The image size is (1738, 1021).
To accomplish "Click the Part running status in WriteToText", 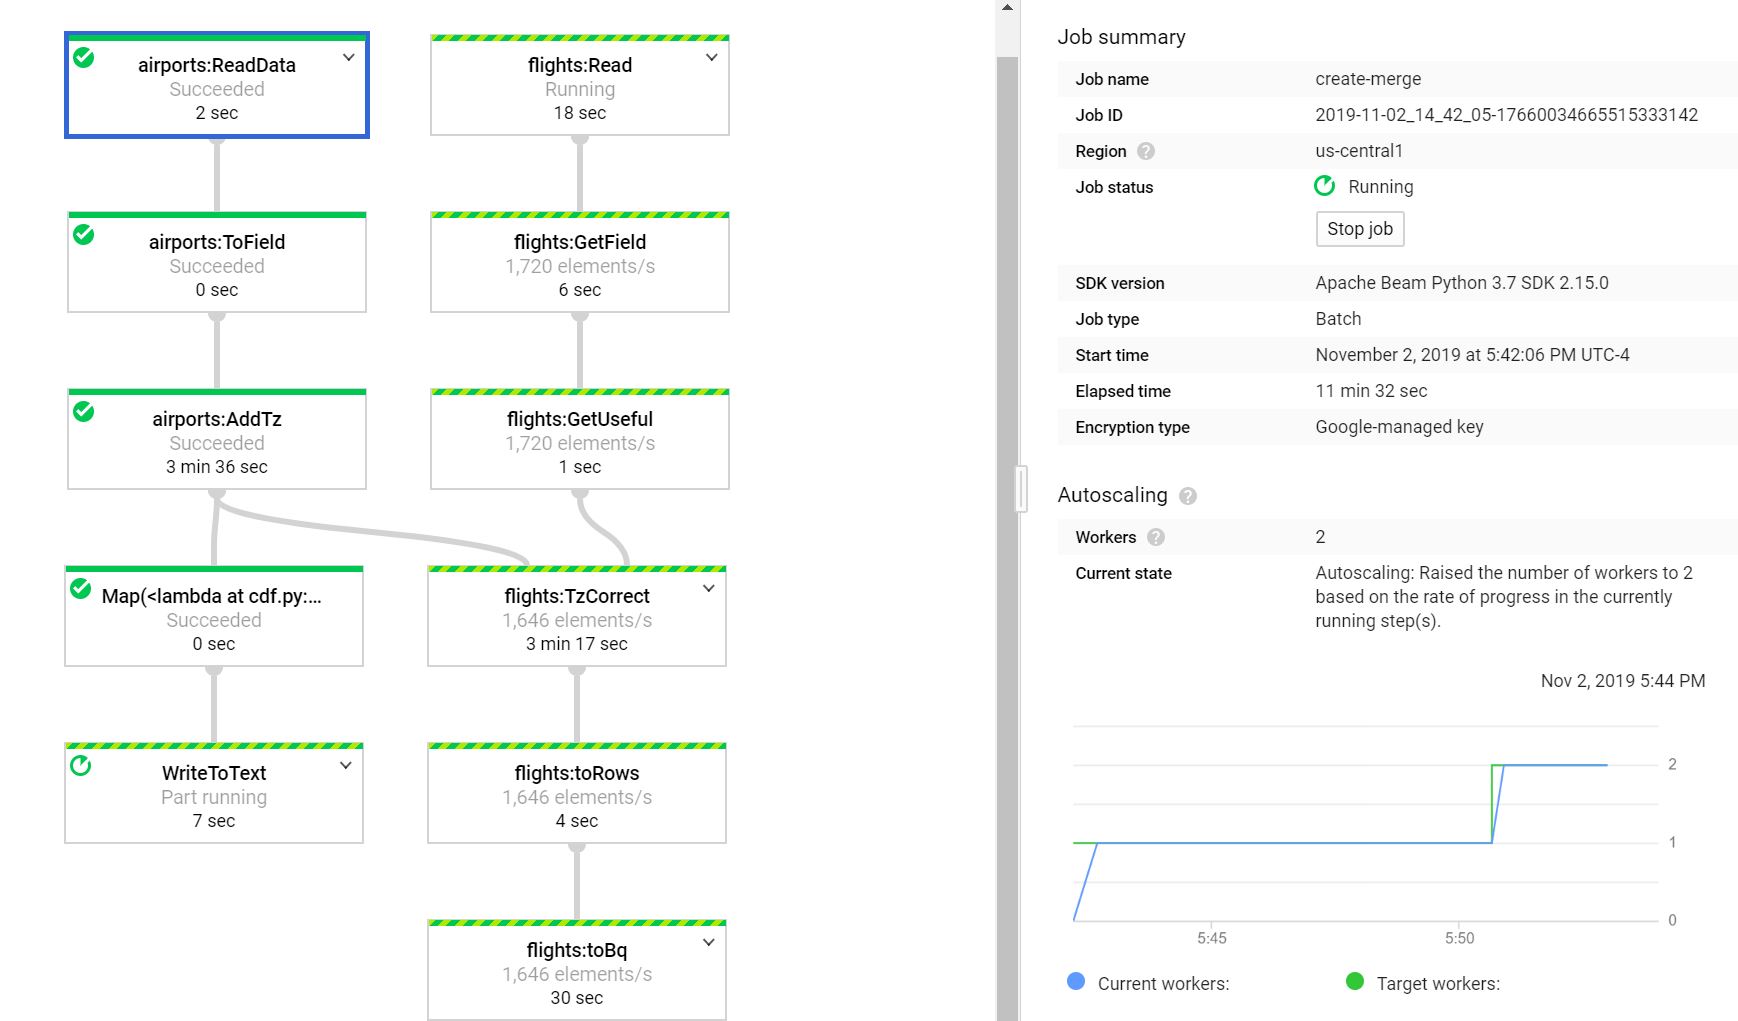I will pos(214,797).
